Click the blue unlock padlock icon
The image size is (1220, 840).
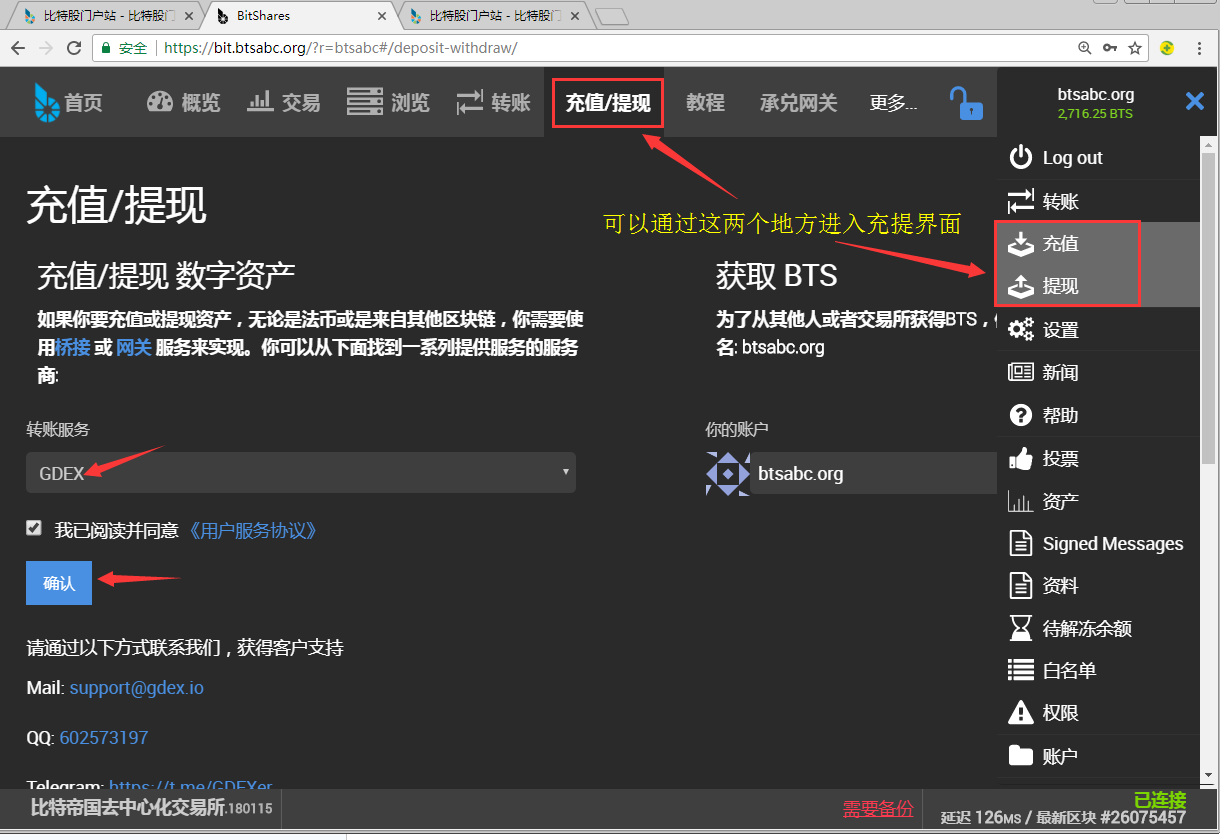(x=965, y=103)
